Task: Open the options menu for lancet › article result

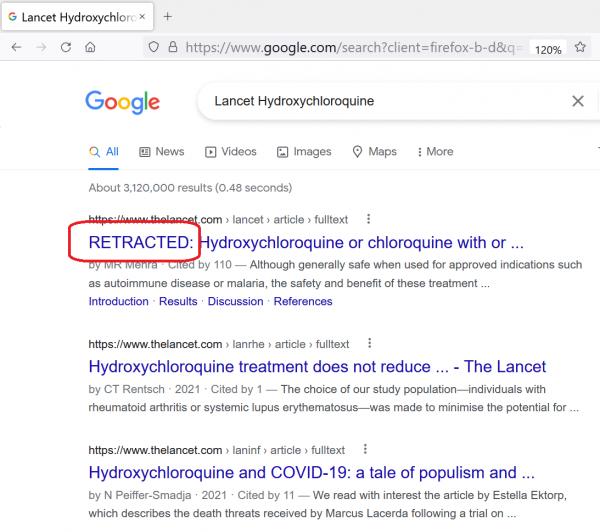Action: tap(368, 219)
